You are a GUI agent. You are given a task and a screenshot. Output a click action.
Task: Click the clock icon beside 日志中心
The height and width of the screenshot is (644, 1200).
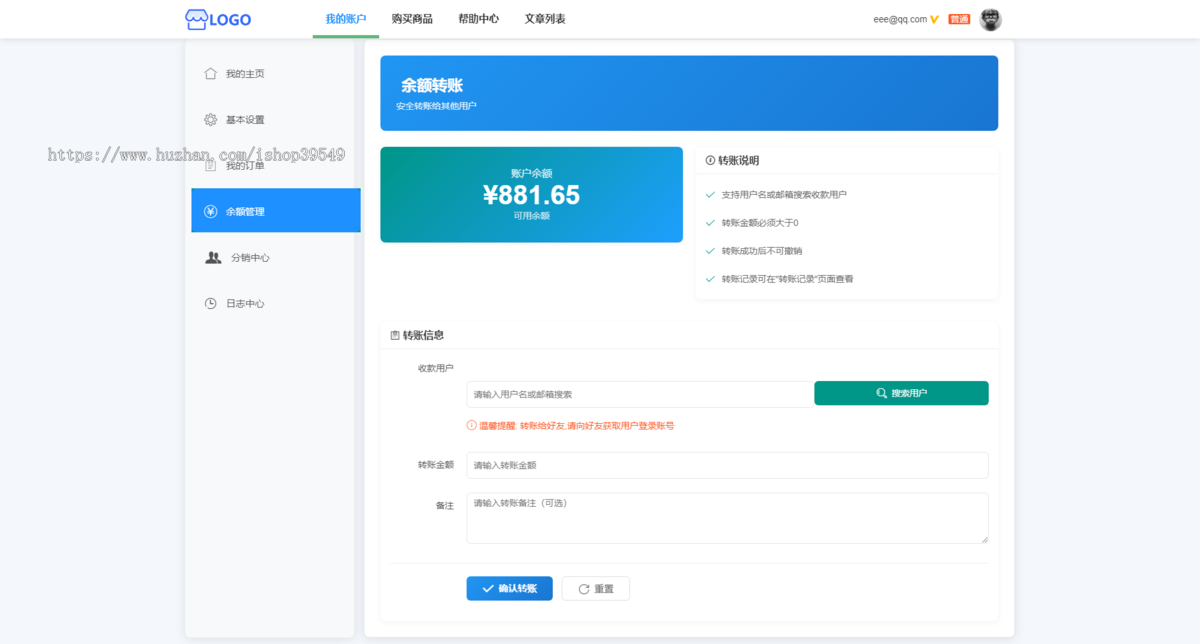210,303
